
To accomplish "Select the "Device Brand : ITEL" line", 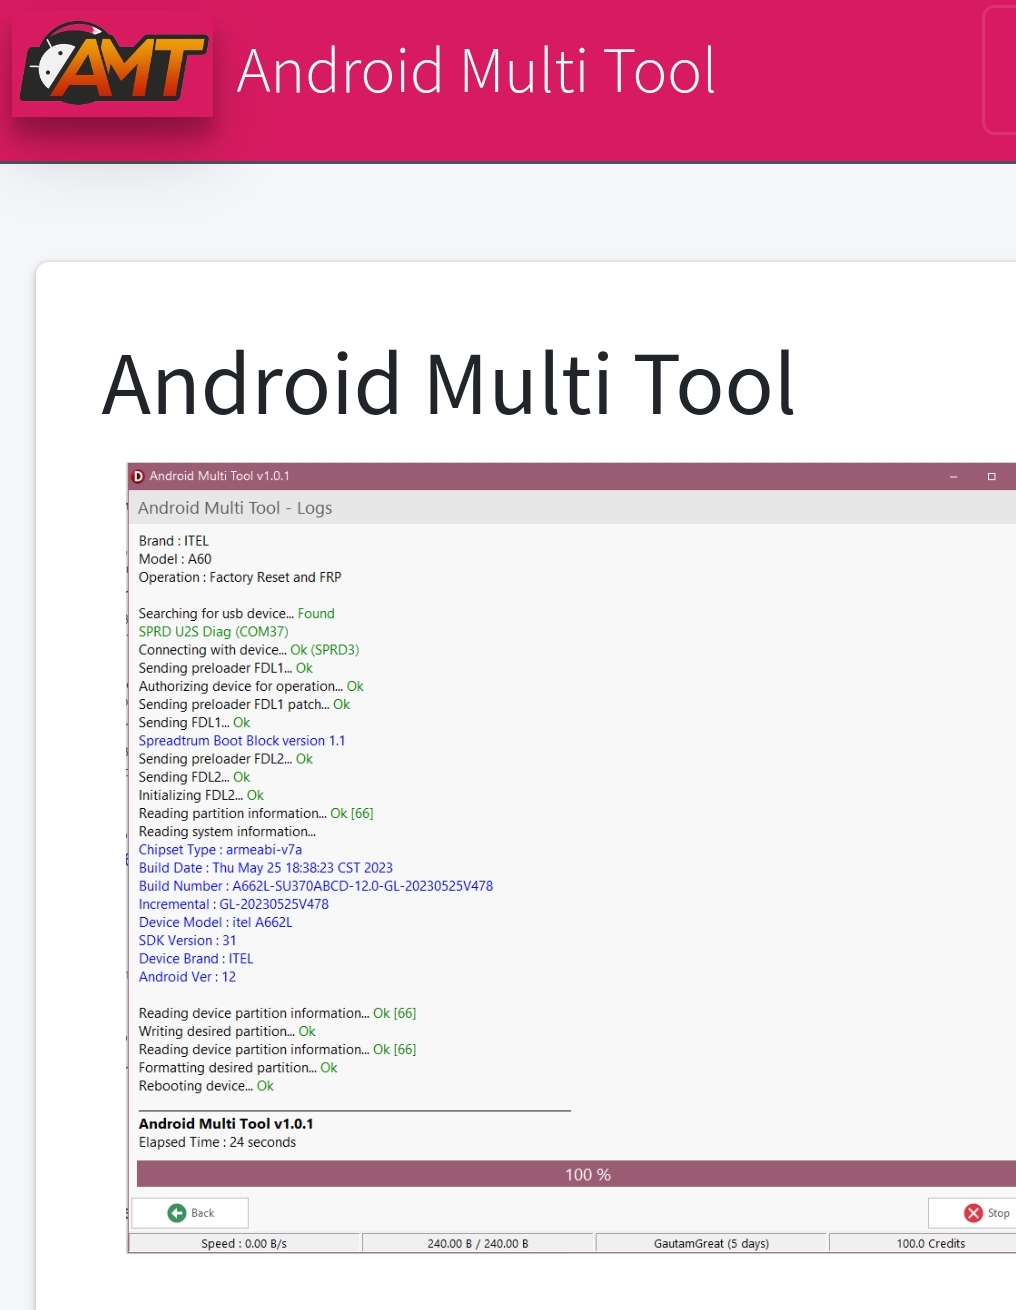I will 196,959.
